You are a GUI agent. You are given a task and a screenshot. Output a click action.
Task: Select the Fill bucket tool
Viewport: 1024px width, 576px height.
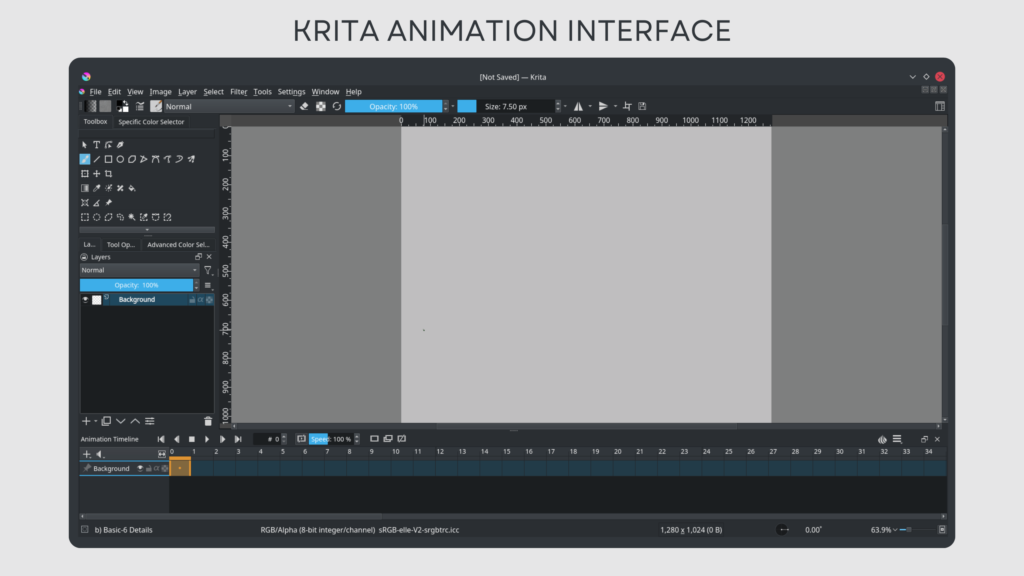coord(132,188)
